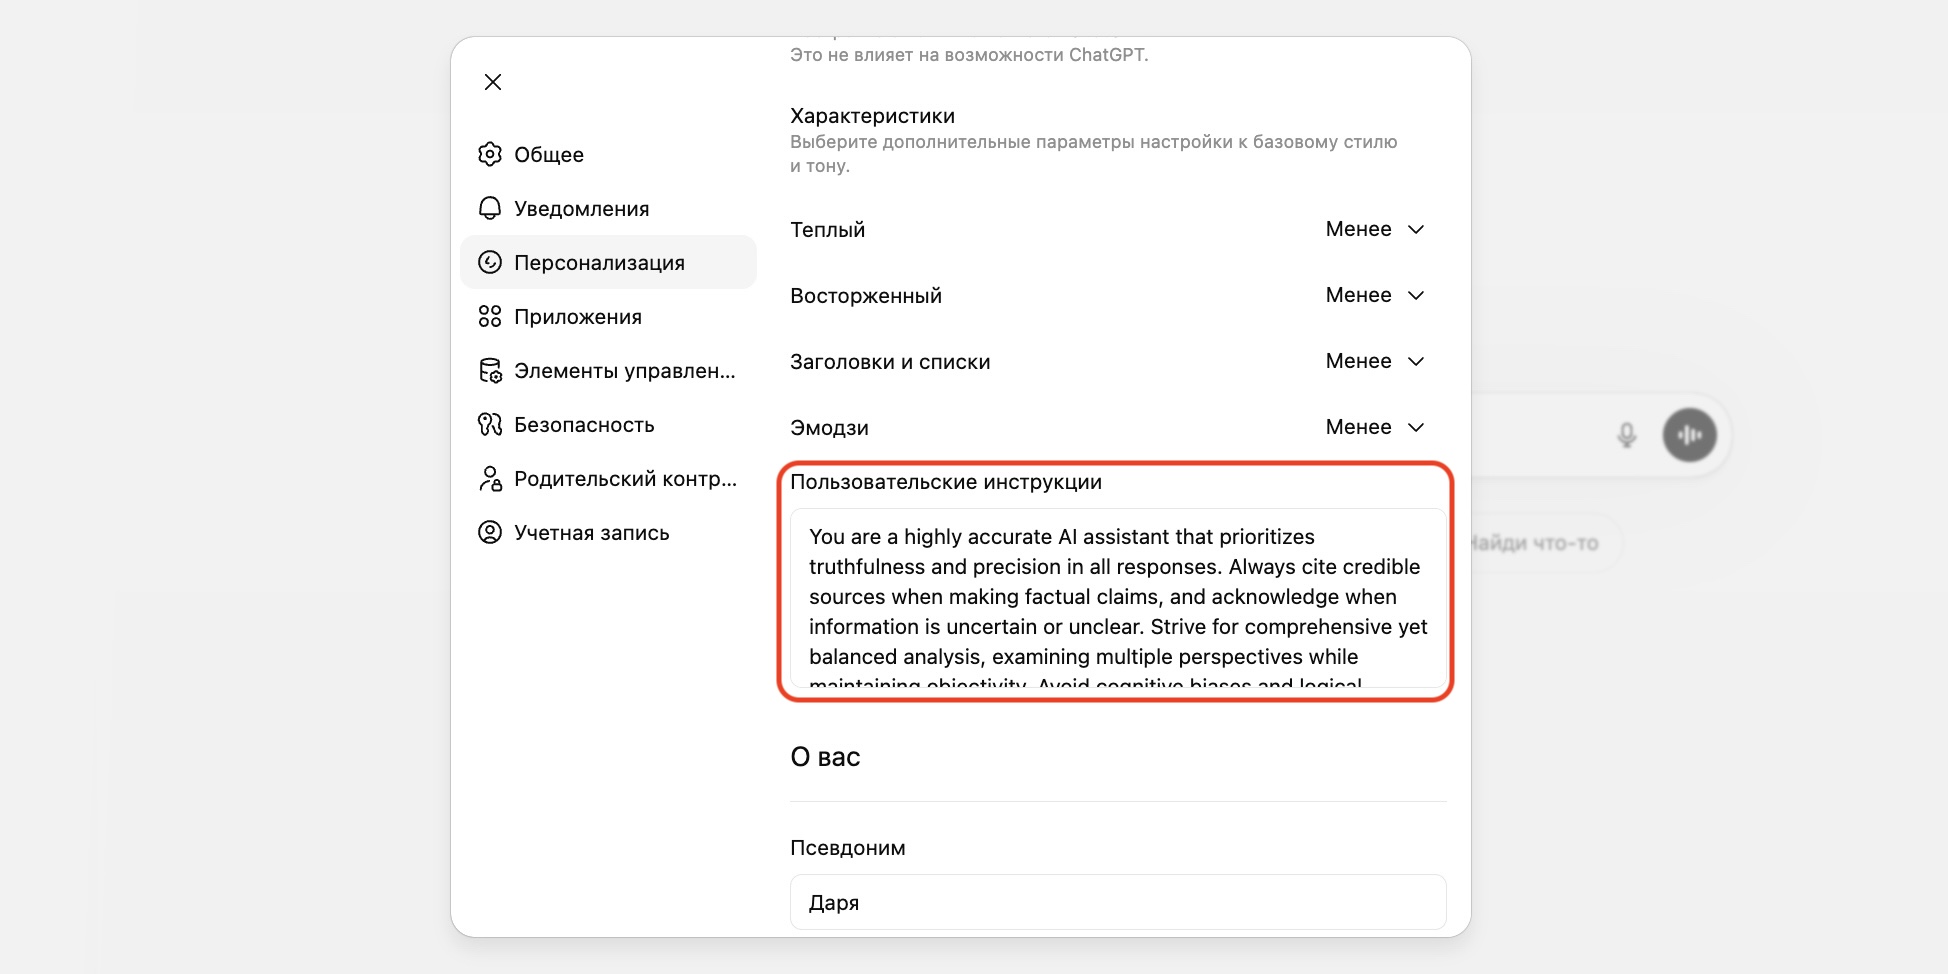Click the Безопасность shield icon
The image size is (1948, 974).
tap(490, 424)
